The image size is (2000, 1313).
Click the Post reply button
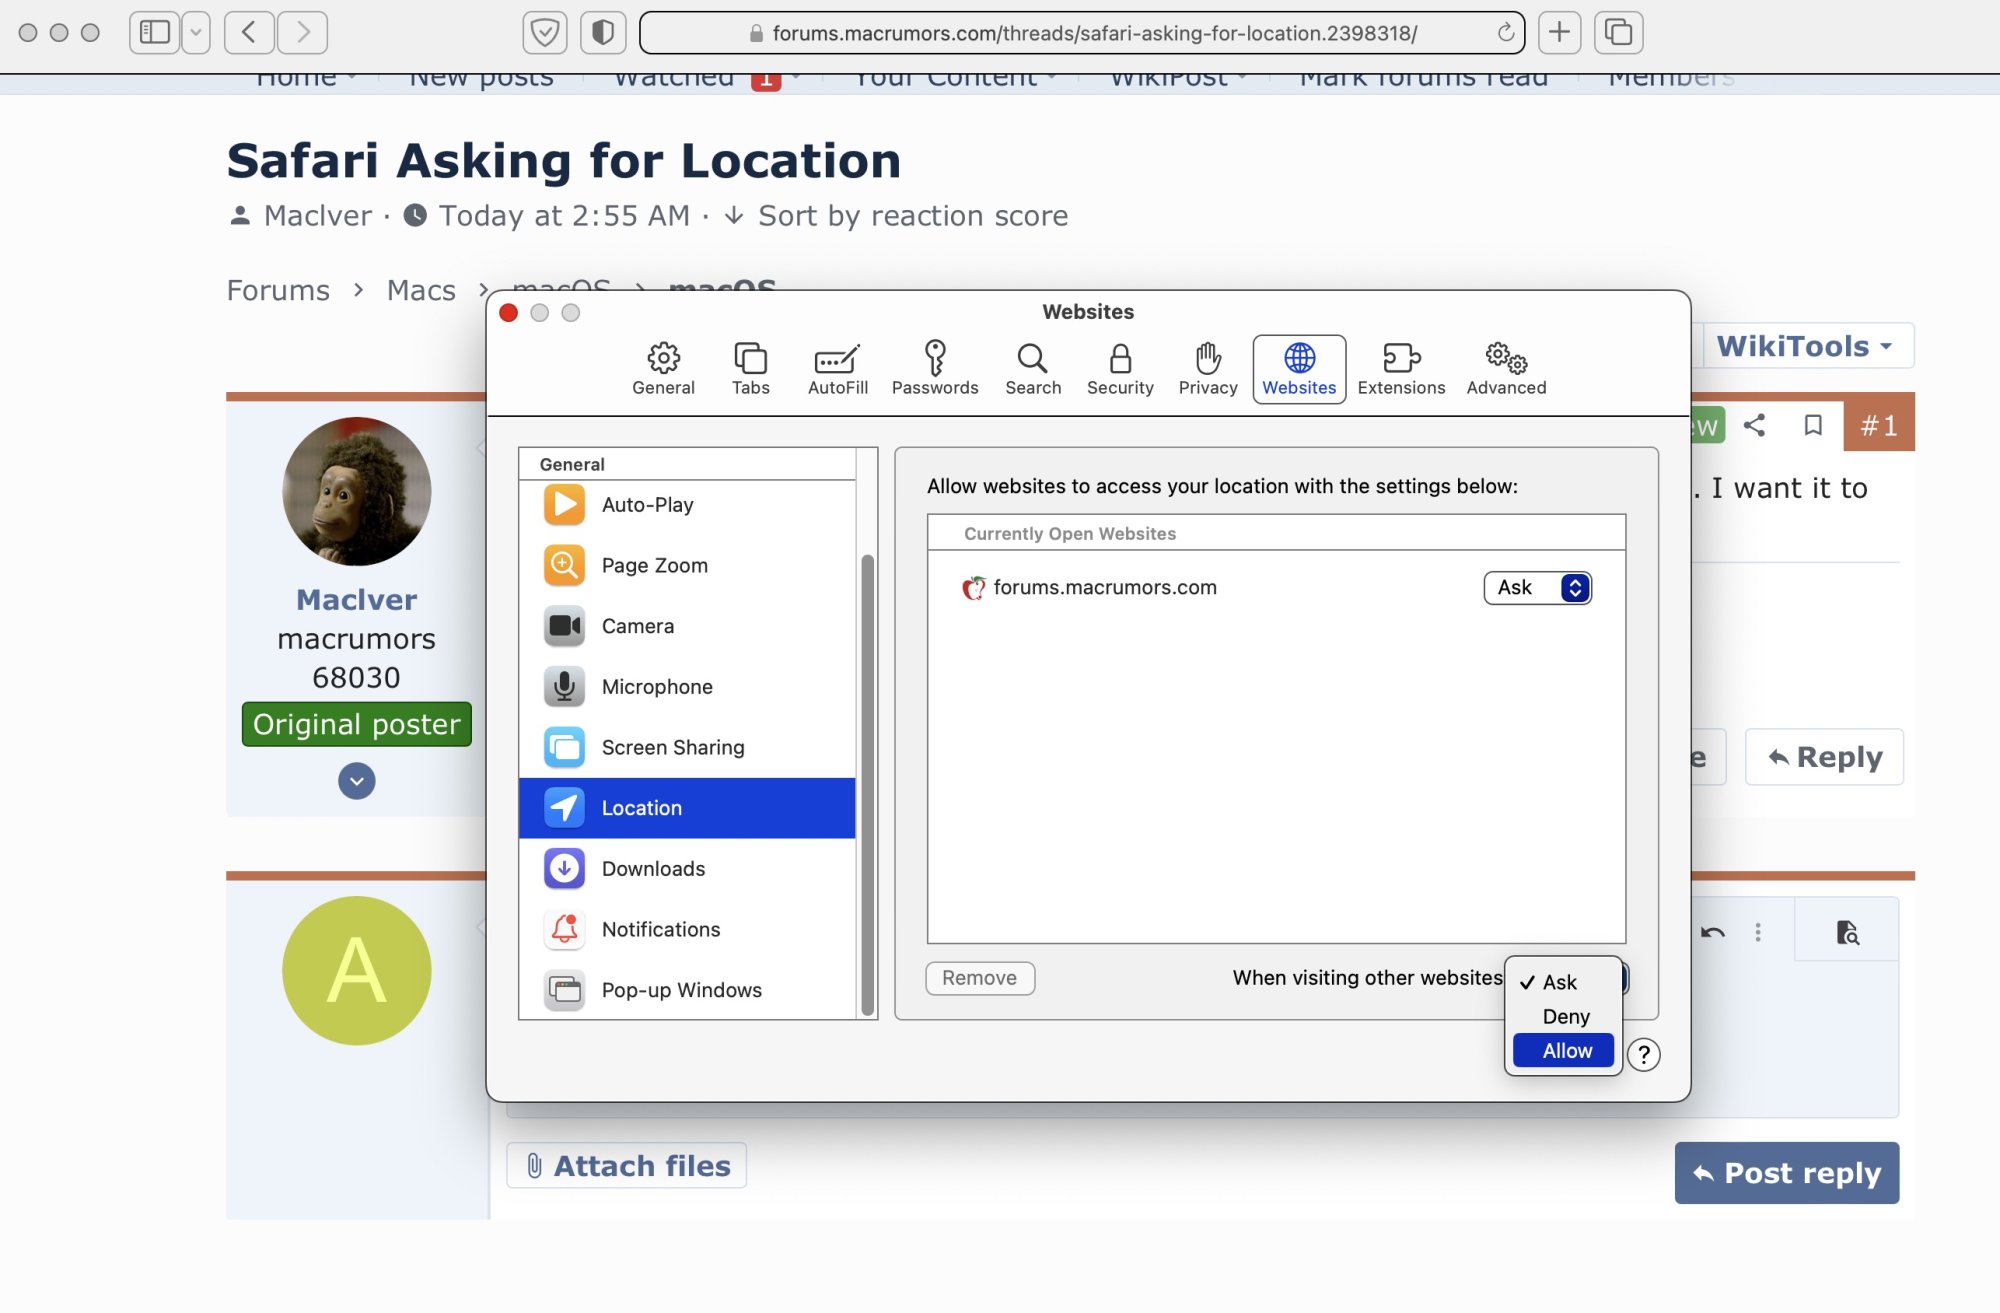(1786, 1173)
